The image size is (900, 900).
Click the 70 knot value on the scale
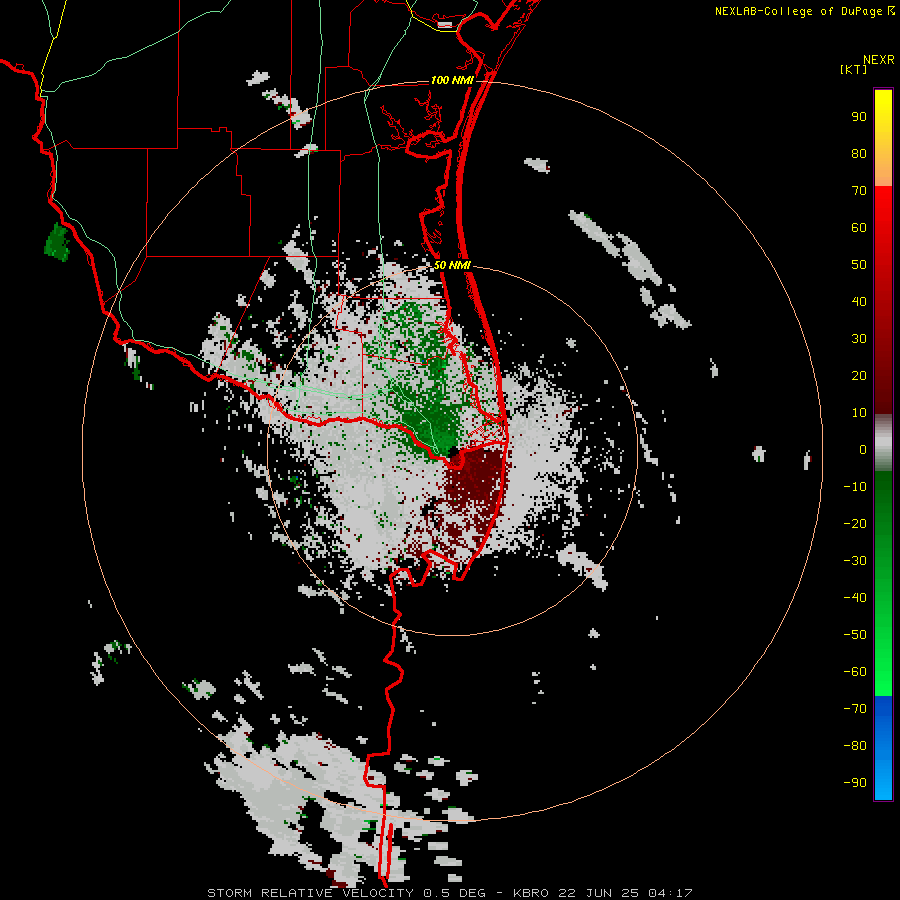click(x=859, y=191)
